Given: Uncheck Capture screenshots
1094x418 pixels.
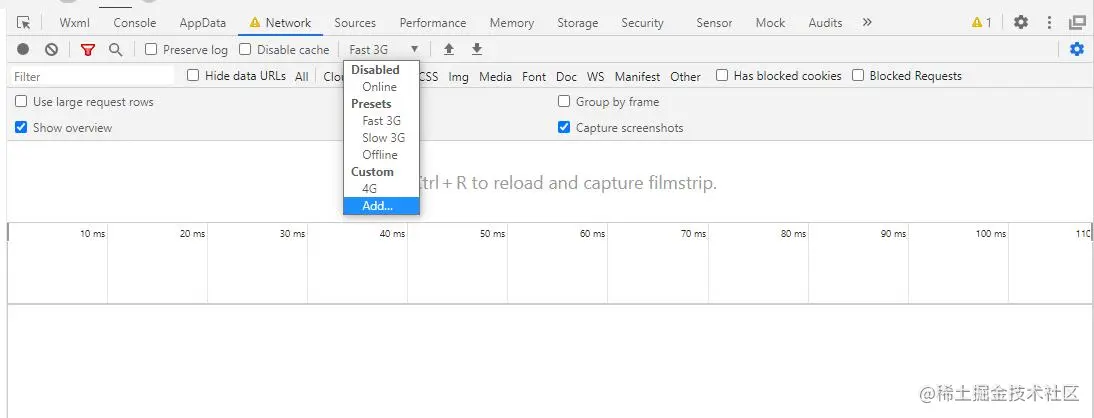Looking at the screenshot, I should pyautogui.click(x=564, y=127).
